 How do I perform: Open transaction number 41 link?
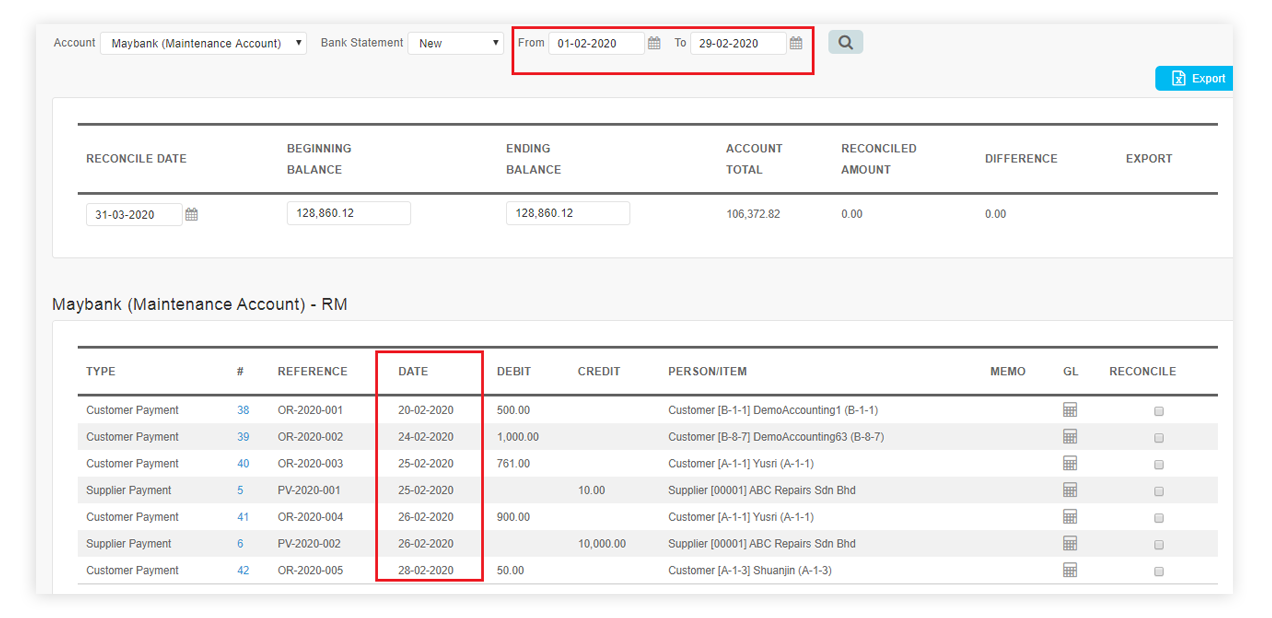(243, 517)
